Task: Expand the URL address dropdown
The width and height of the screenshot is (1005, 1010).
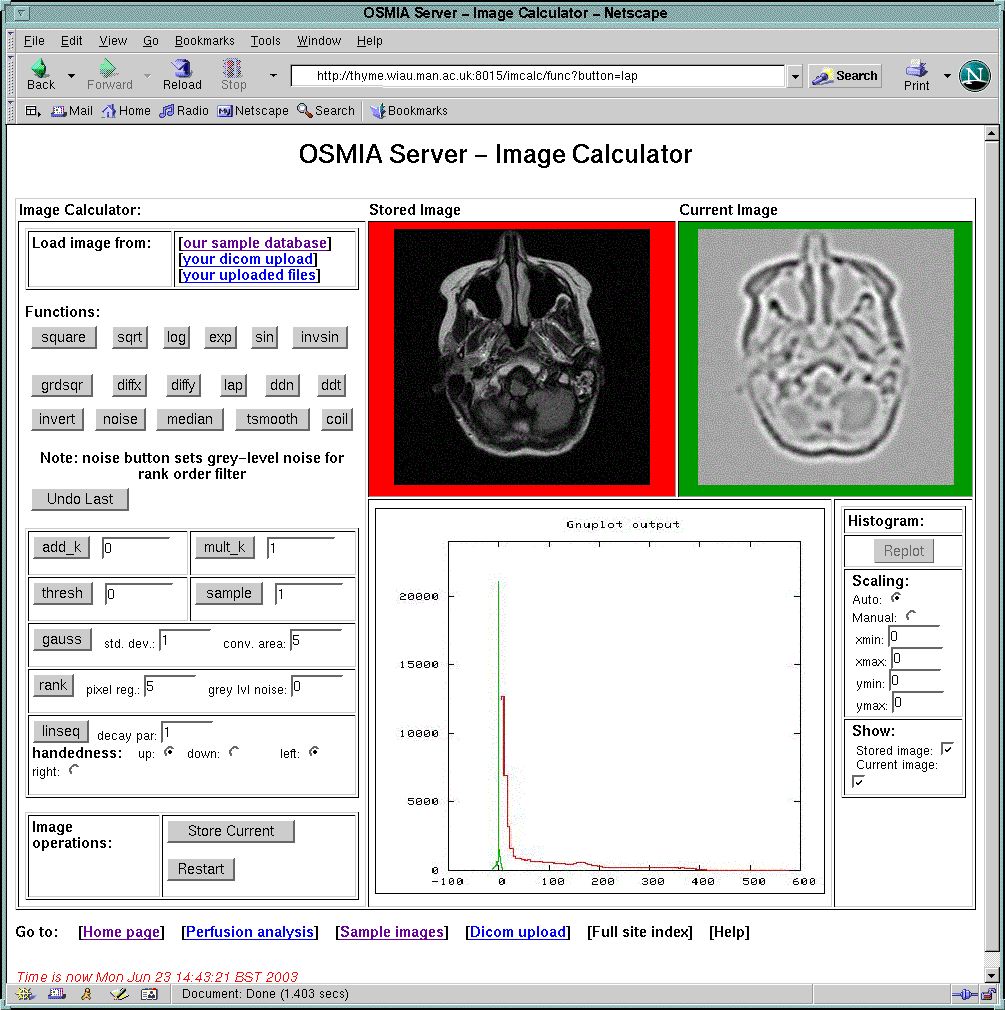Action: click(795, 77)
